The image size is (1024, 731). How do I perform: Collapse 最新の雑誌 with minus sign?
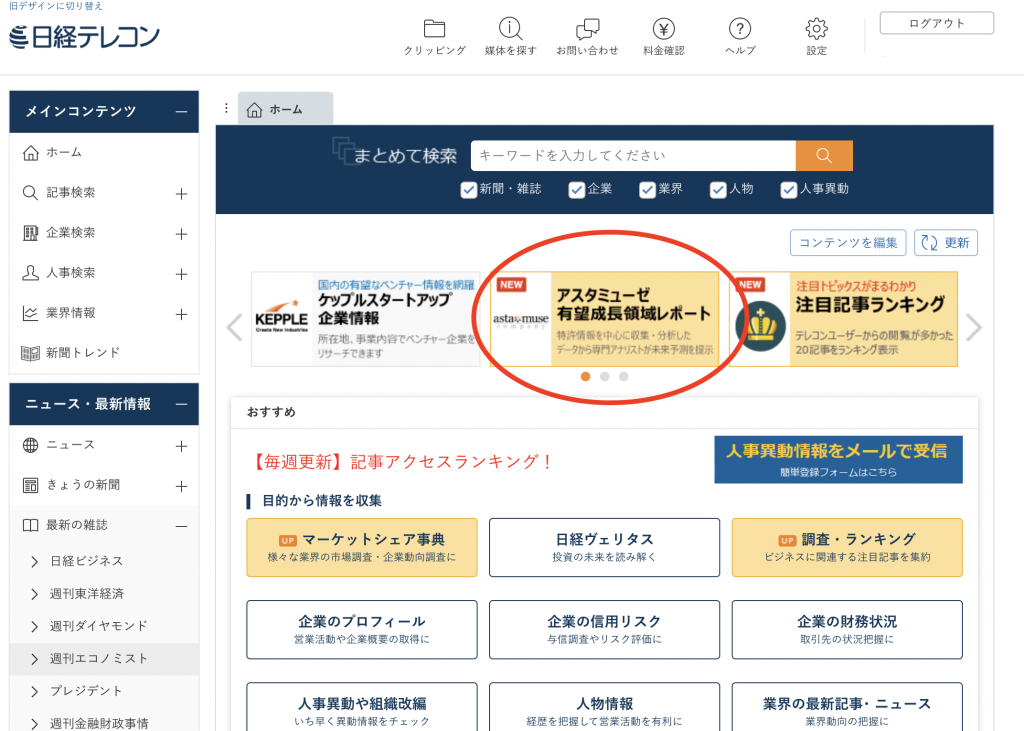tap(182, 527)
